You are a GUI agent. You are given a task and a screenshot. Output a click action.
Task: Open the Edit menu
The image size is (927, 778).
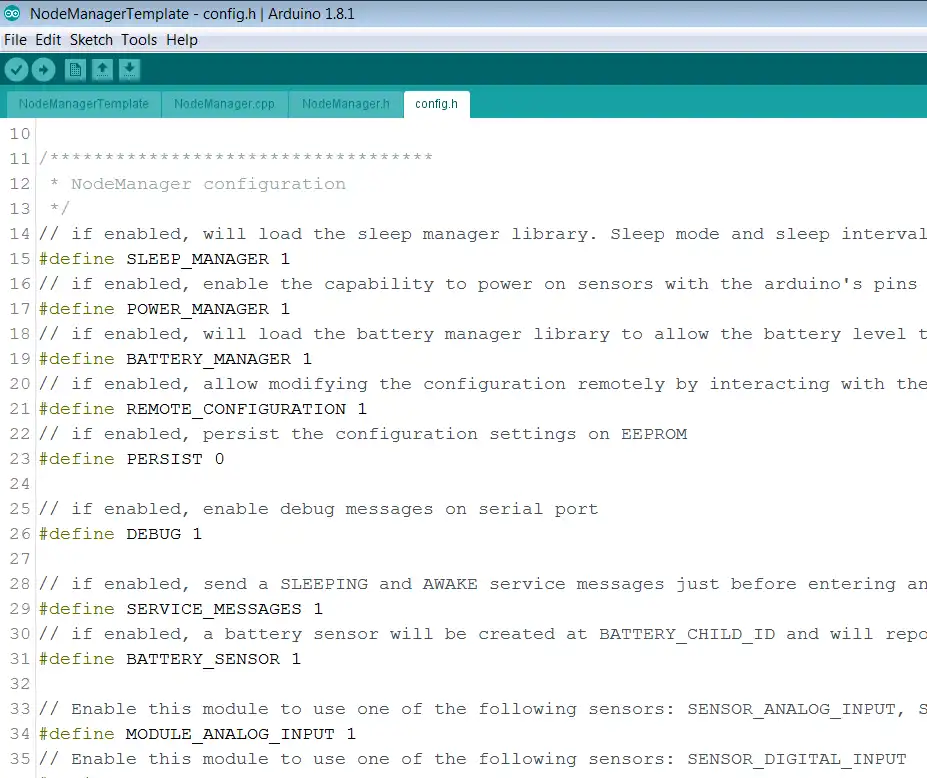(48, 40)
